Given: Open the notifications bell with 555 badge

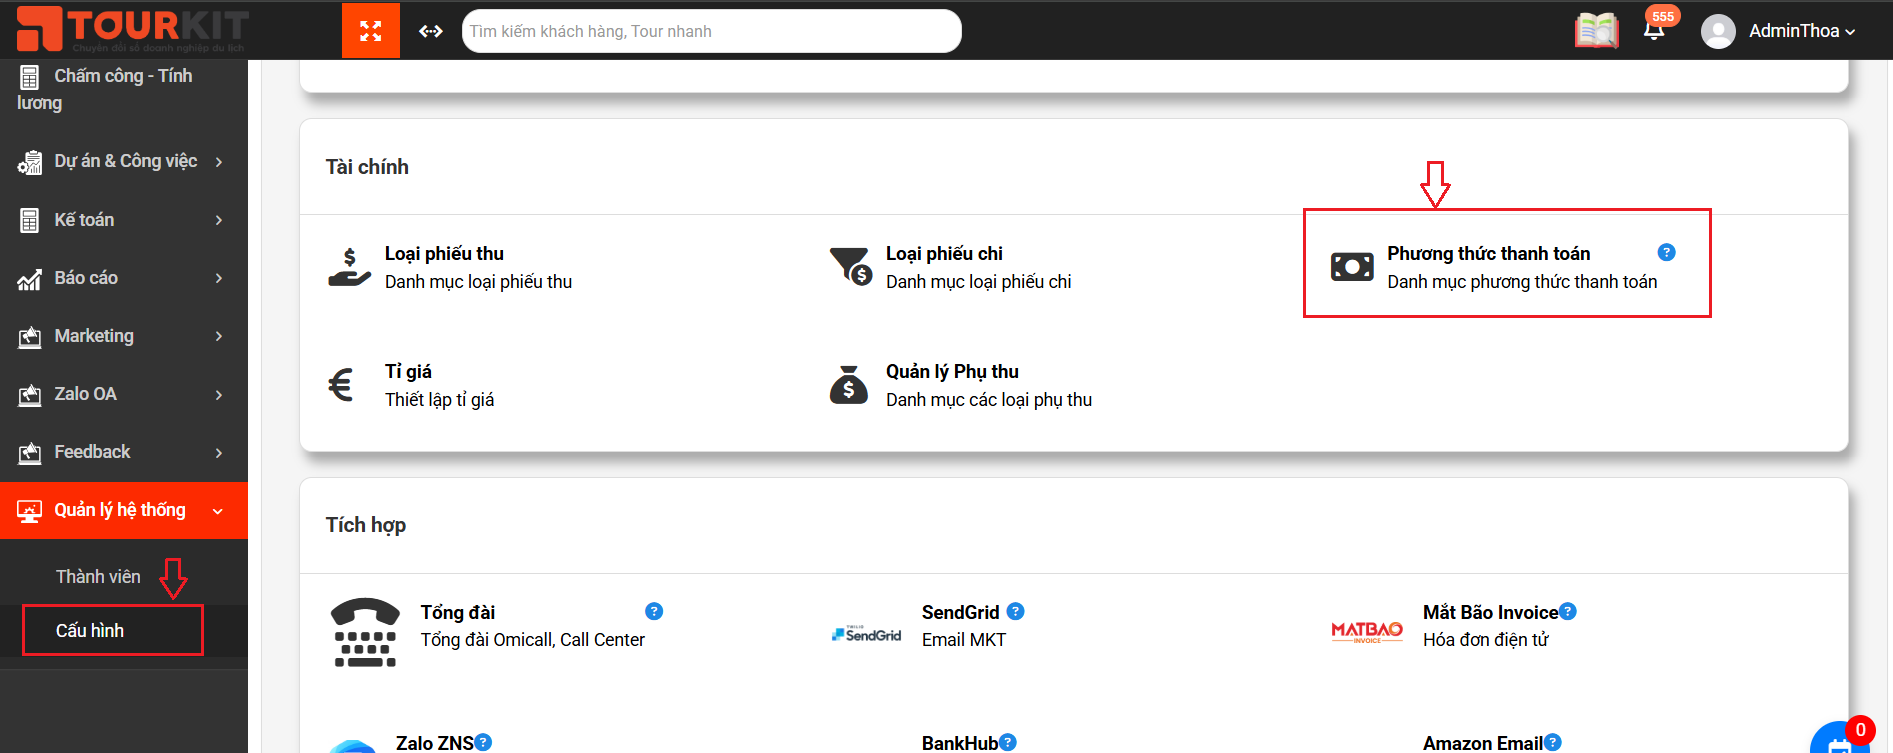Looking at the screenshot, I should [1655, 28].
